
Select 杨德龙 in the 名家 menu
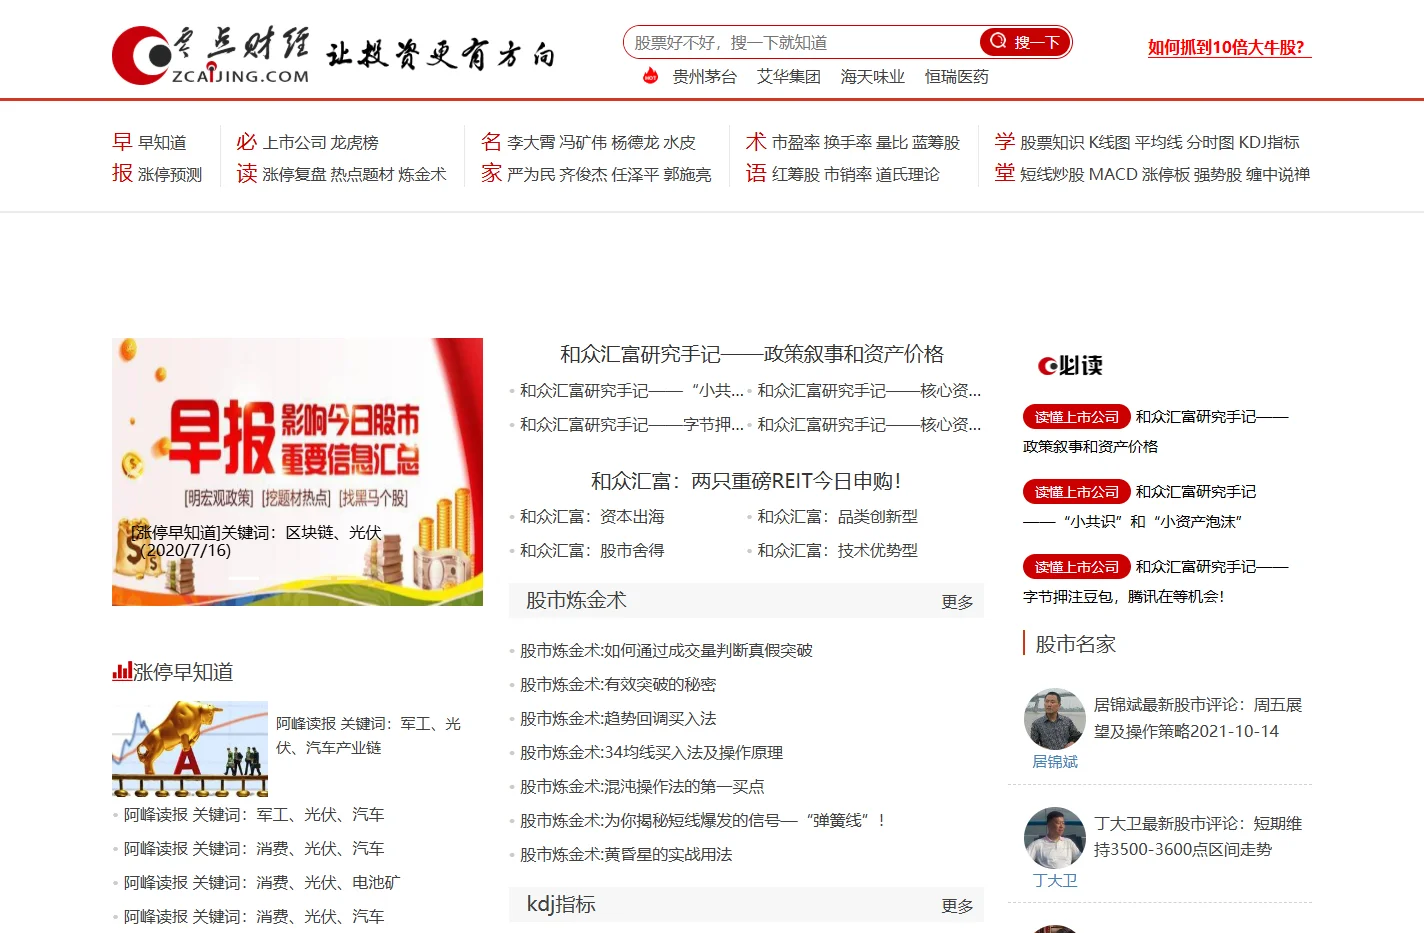point(635,143)
